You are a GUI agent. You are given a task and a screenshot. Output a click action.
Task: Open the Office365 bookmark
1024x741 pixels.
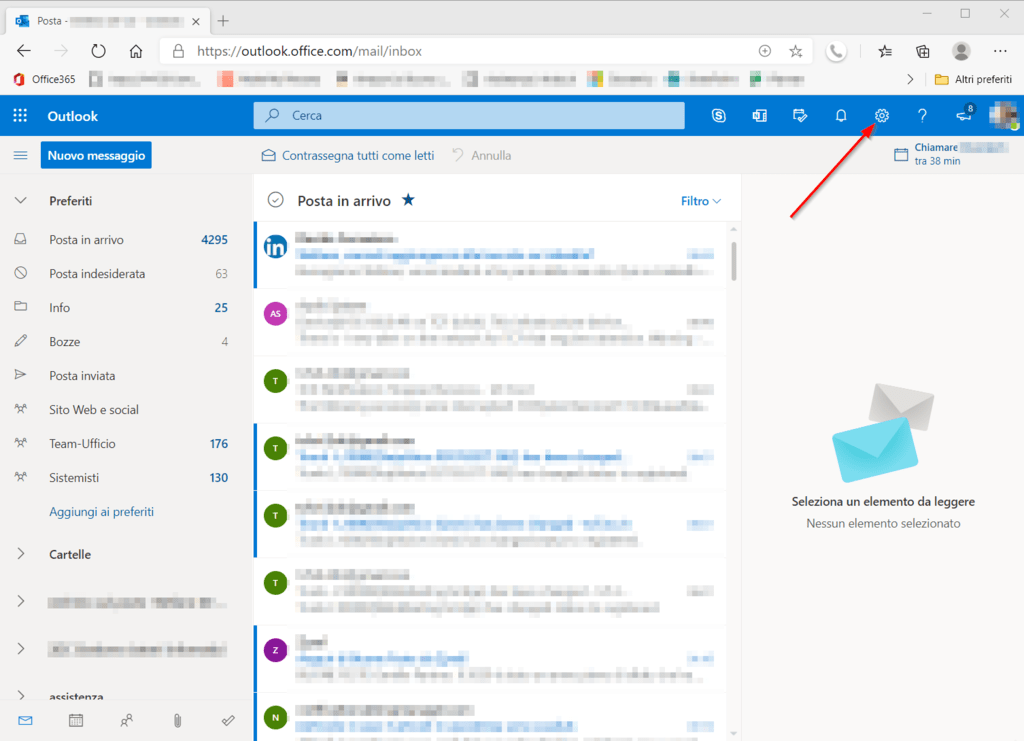point(44,79)
